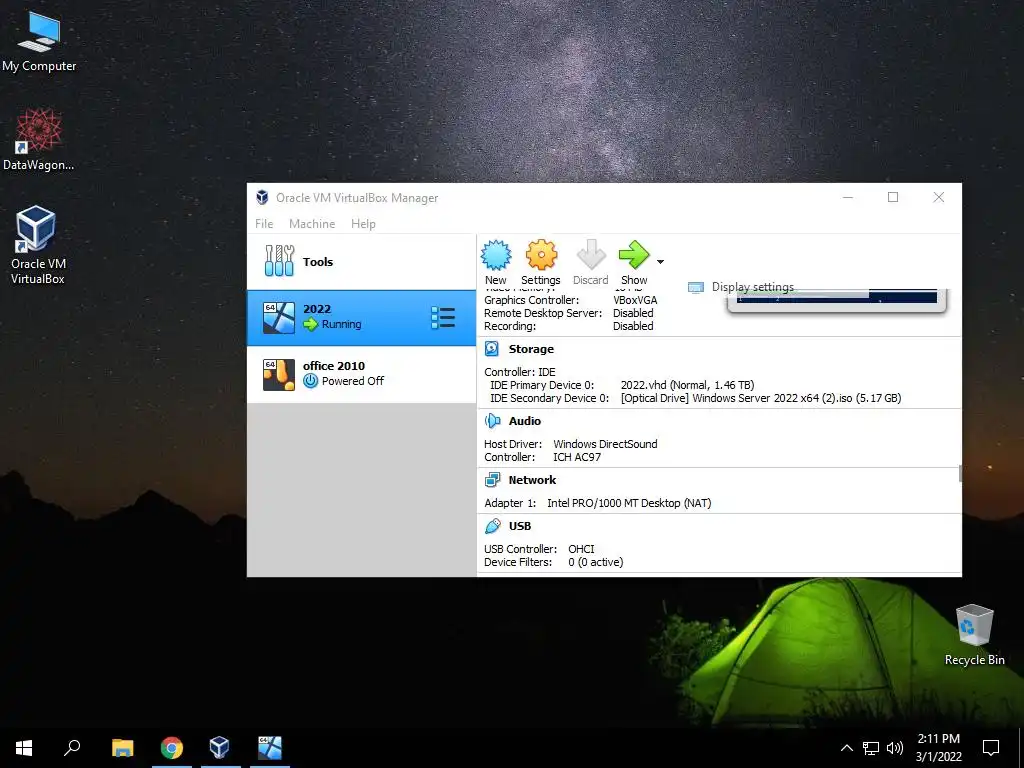Viewport: 1024px width, 768px height.
Task: Open Oracle VM VirtualBox desktop shortcut
Action: (37, 245)
